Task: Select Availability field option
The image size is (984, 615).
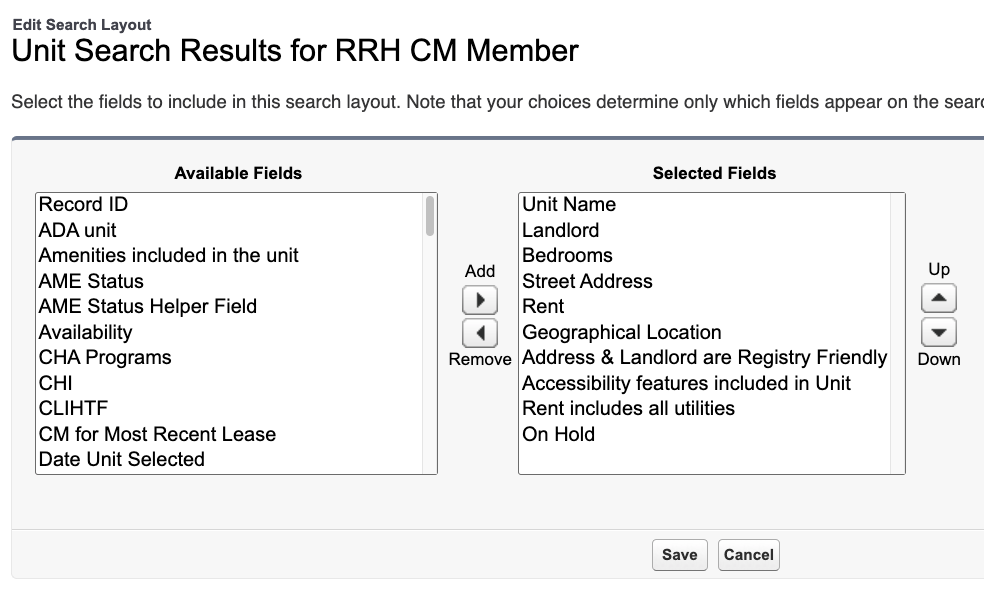Action: [x=85, y=332]
